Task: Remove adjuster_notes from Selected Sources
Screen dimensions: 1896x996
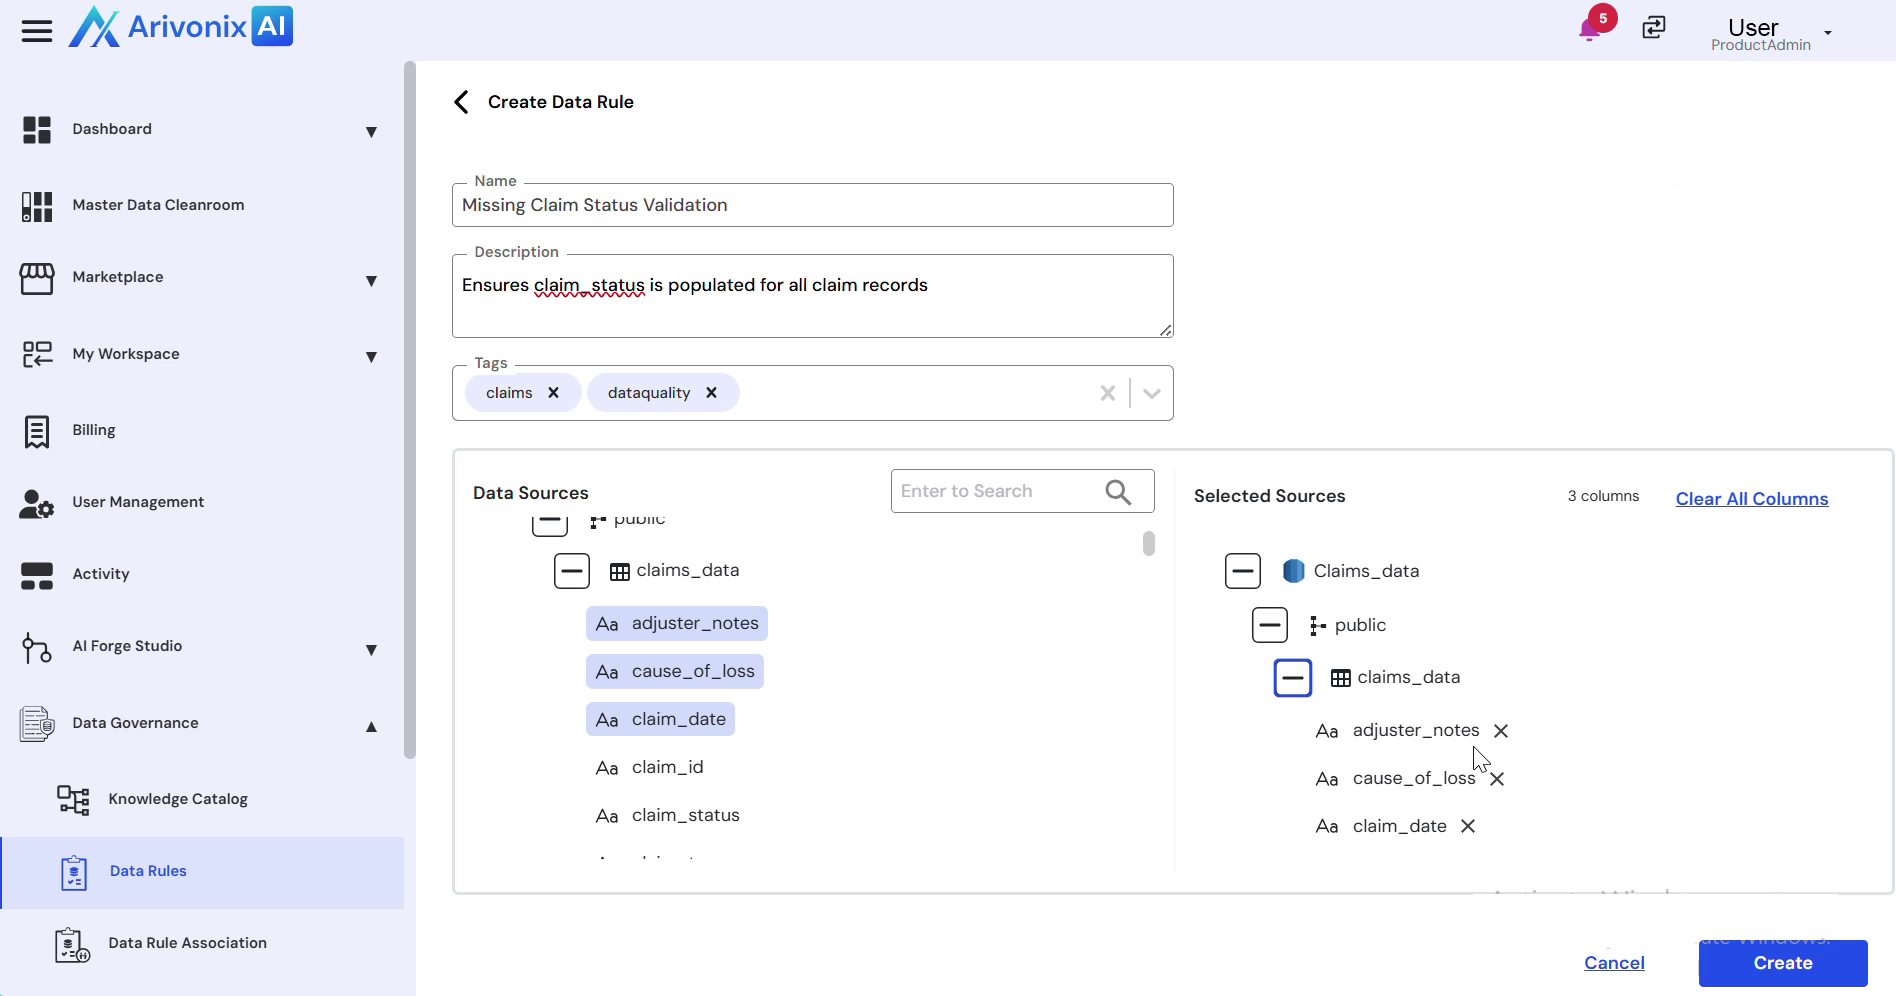Action: 1501,731
